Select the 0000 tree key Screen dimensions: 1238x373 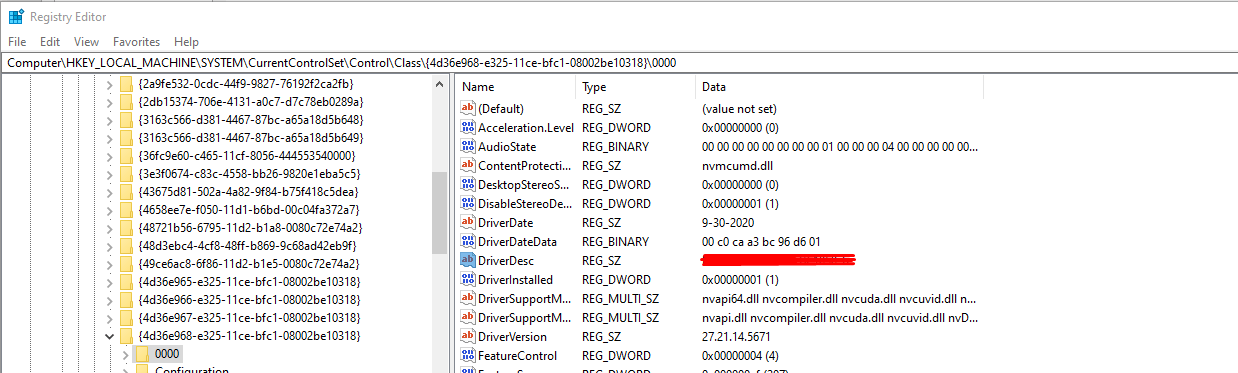tap(168, 353)
